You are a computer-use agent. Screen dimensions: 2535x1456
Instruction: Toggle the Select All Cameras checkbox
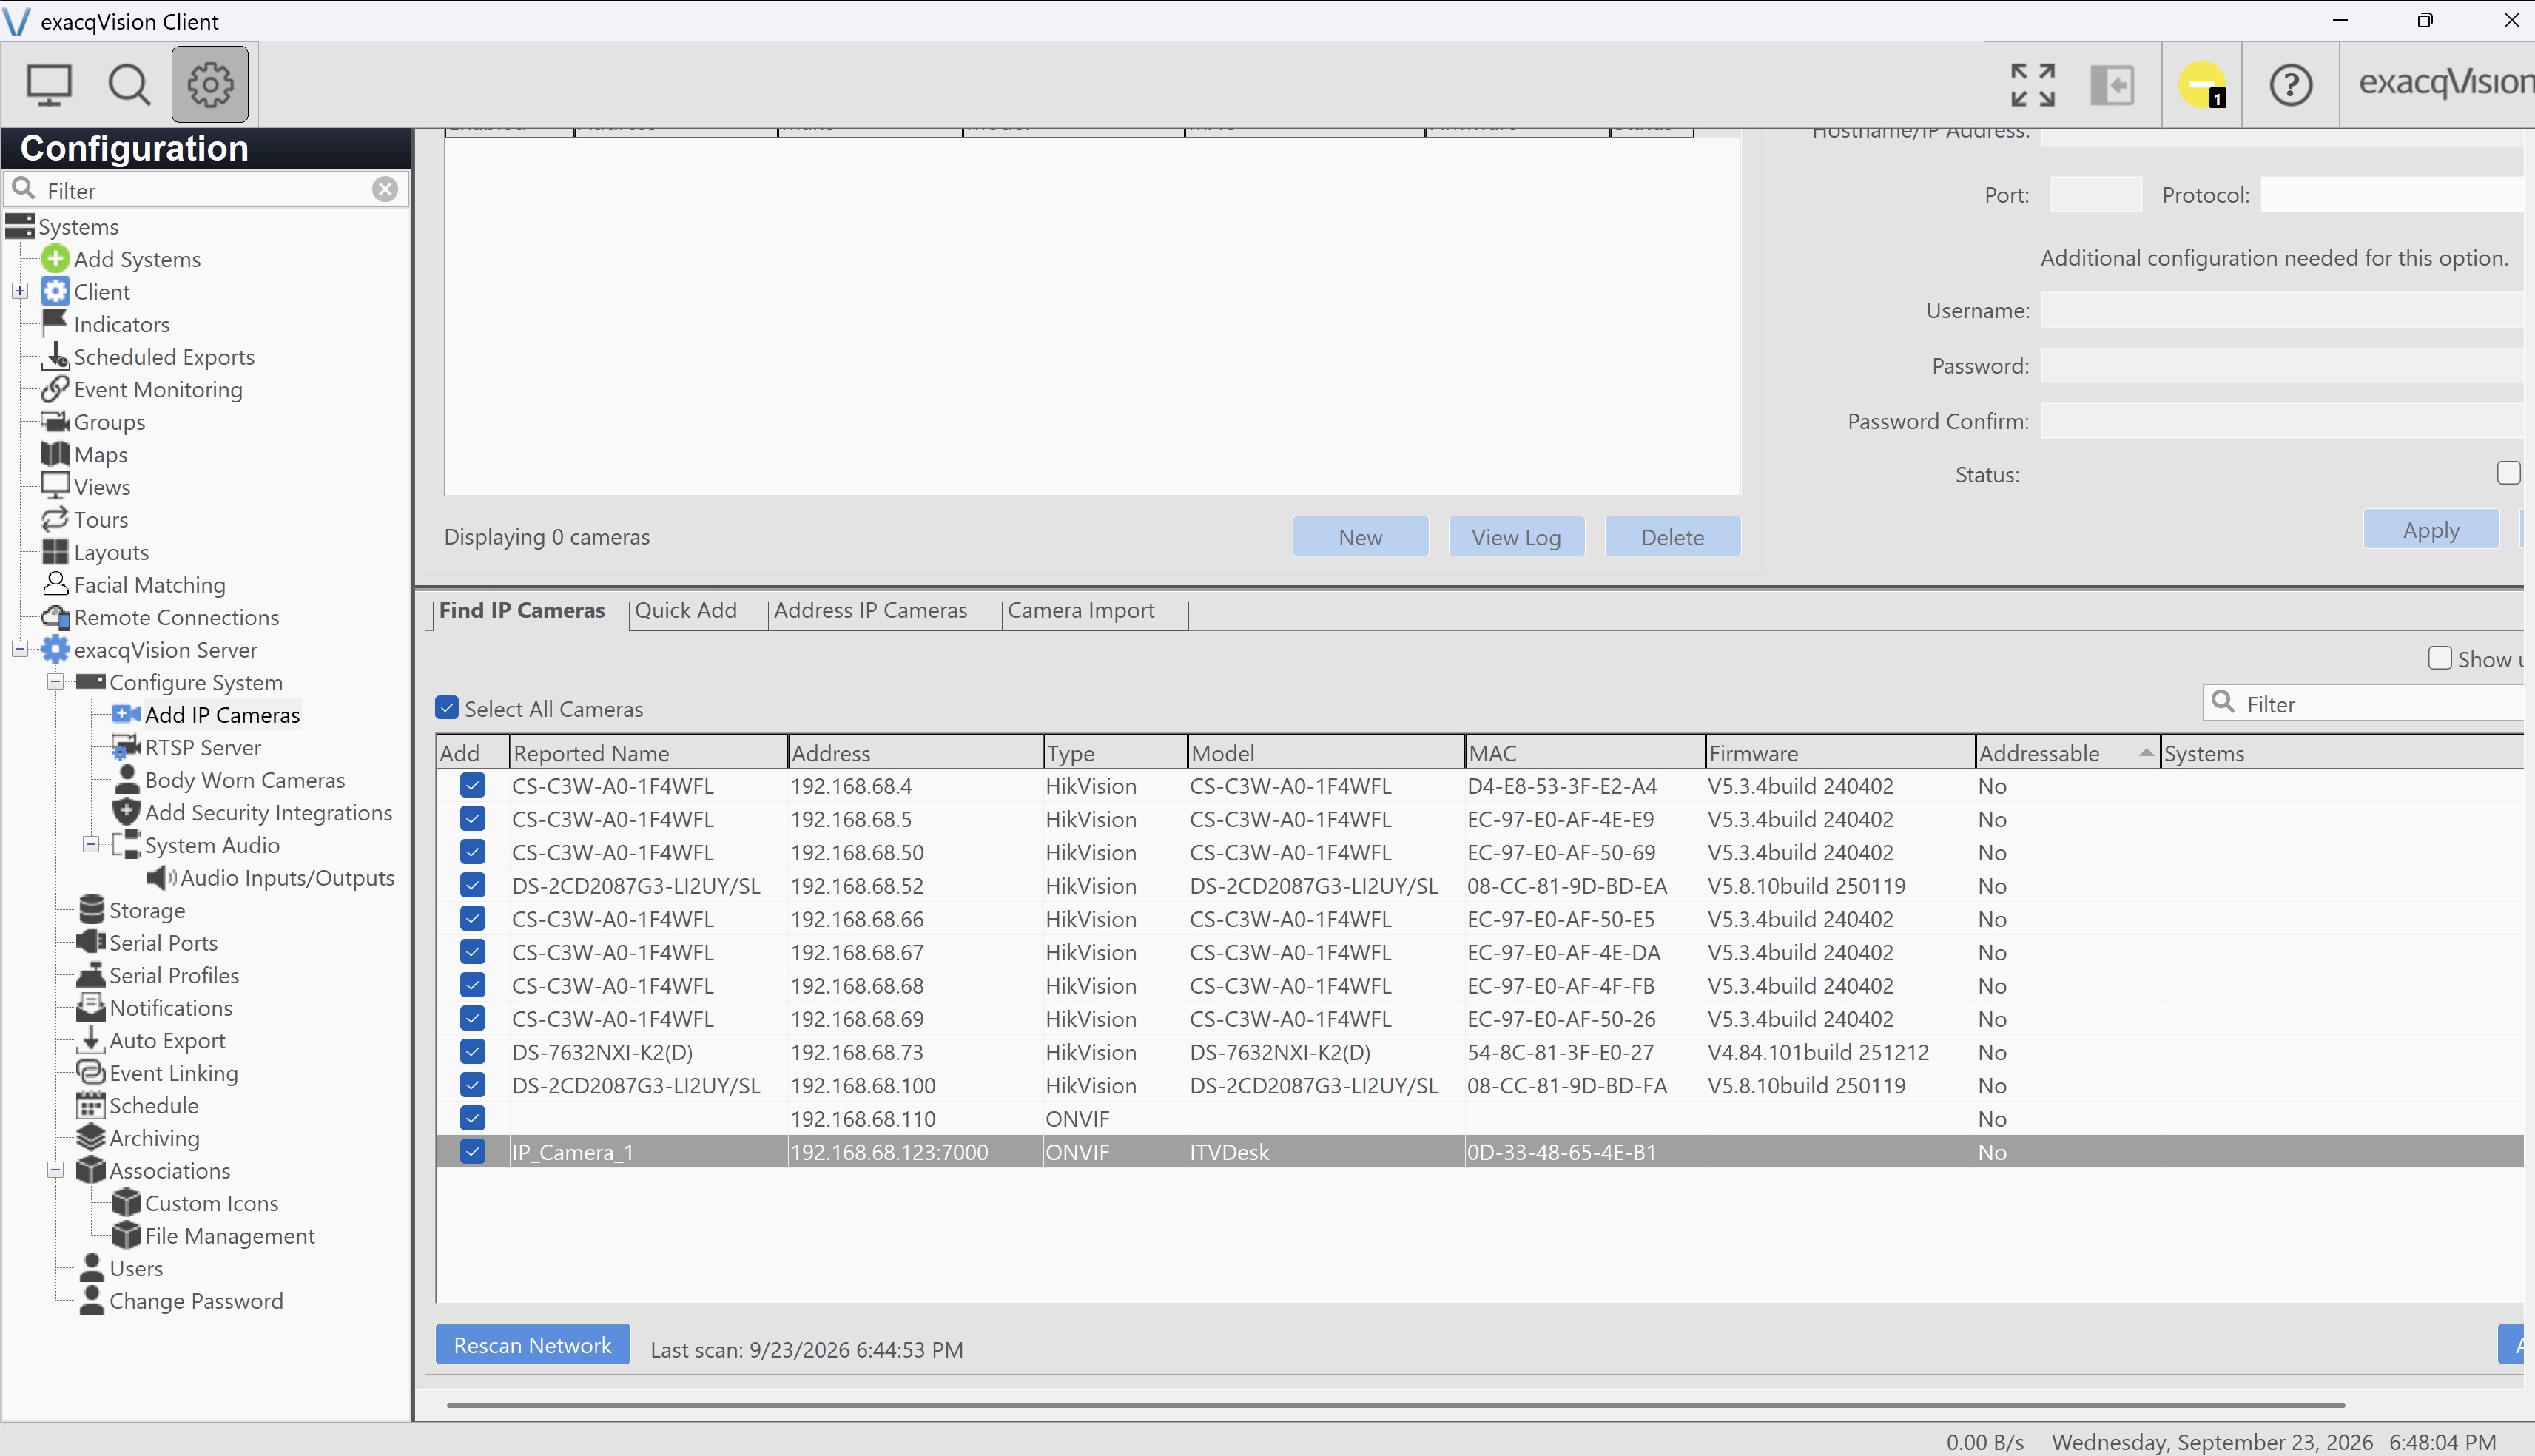447,708
